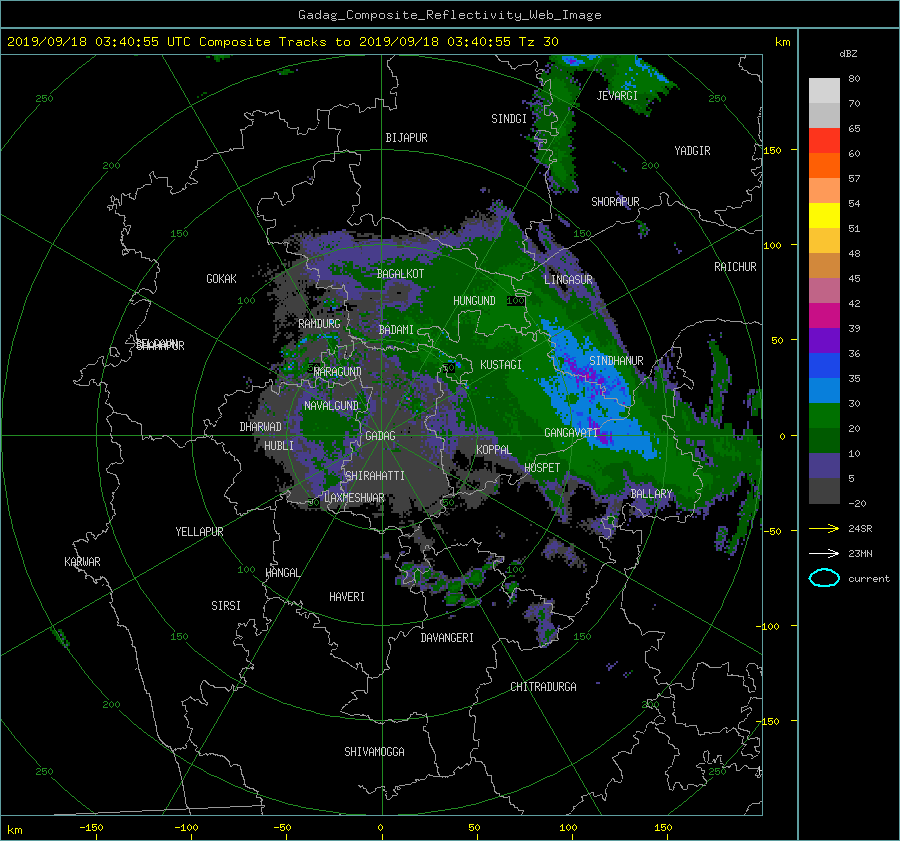Click the yellow 24SR arrow legend icon

pyautogui.click(x=824, y=528)
